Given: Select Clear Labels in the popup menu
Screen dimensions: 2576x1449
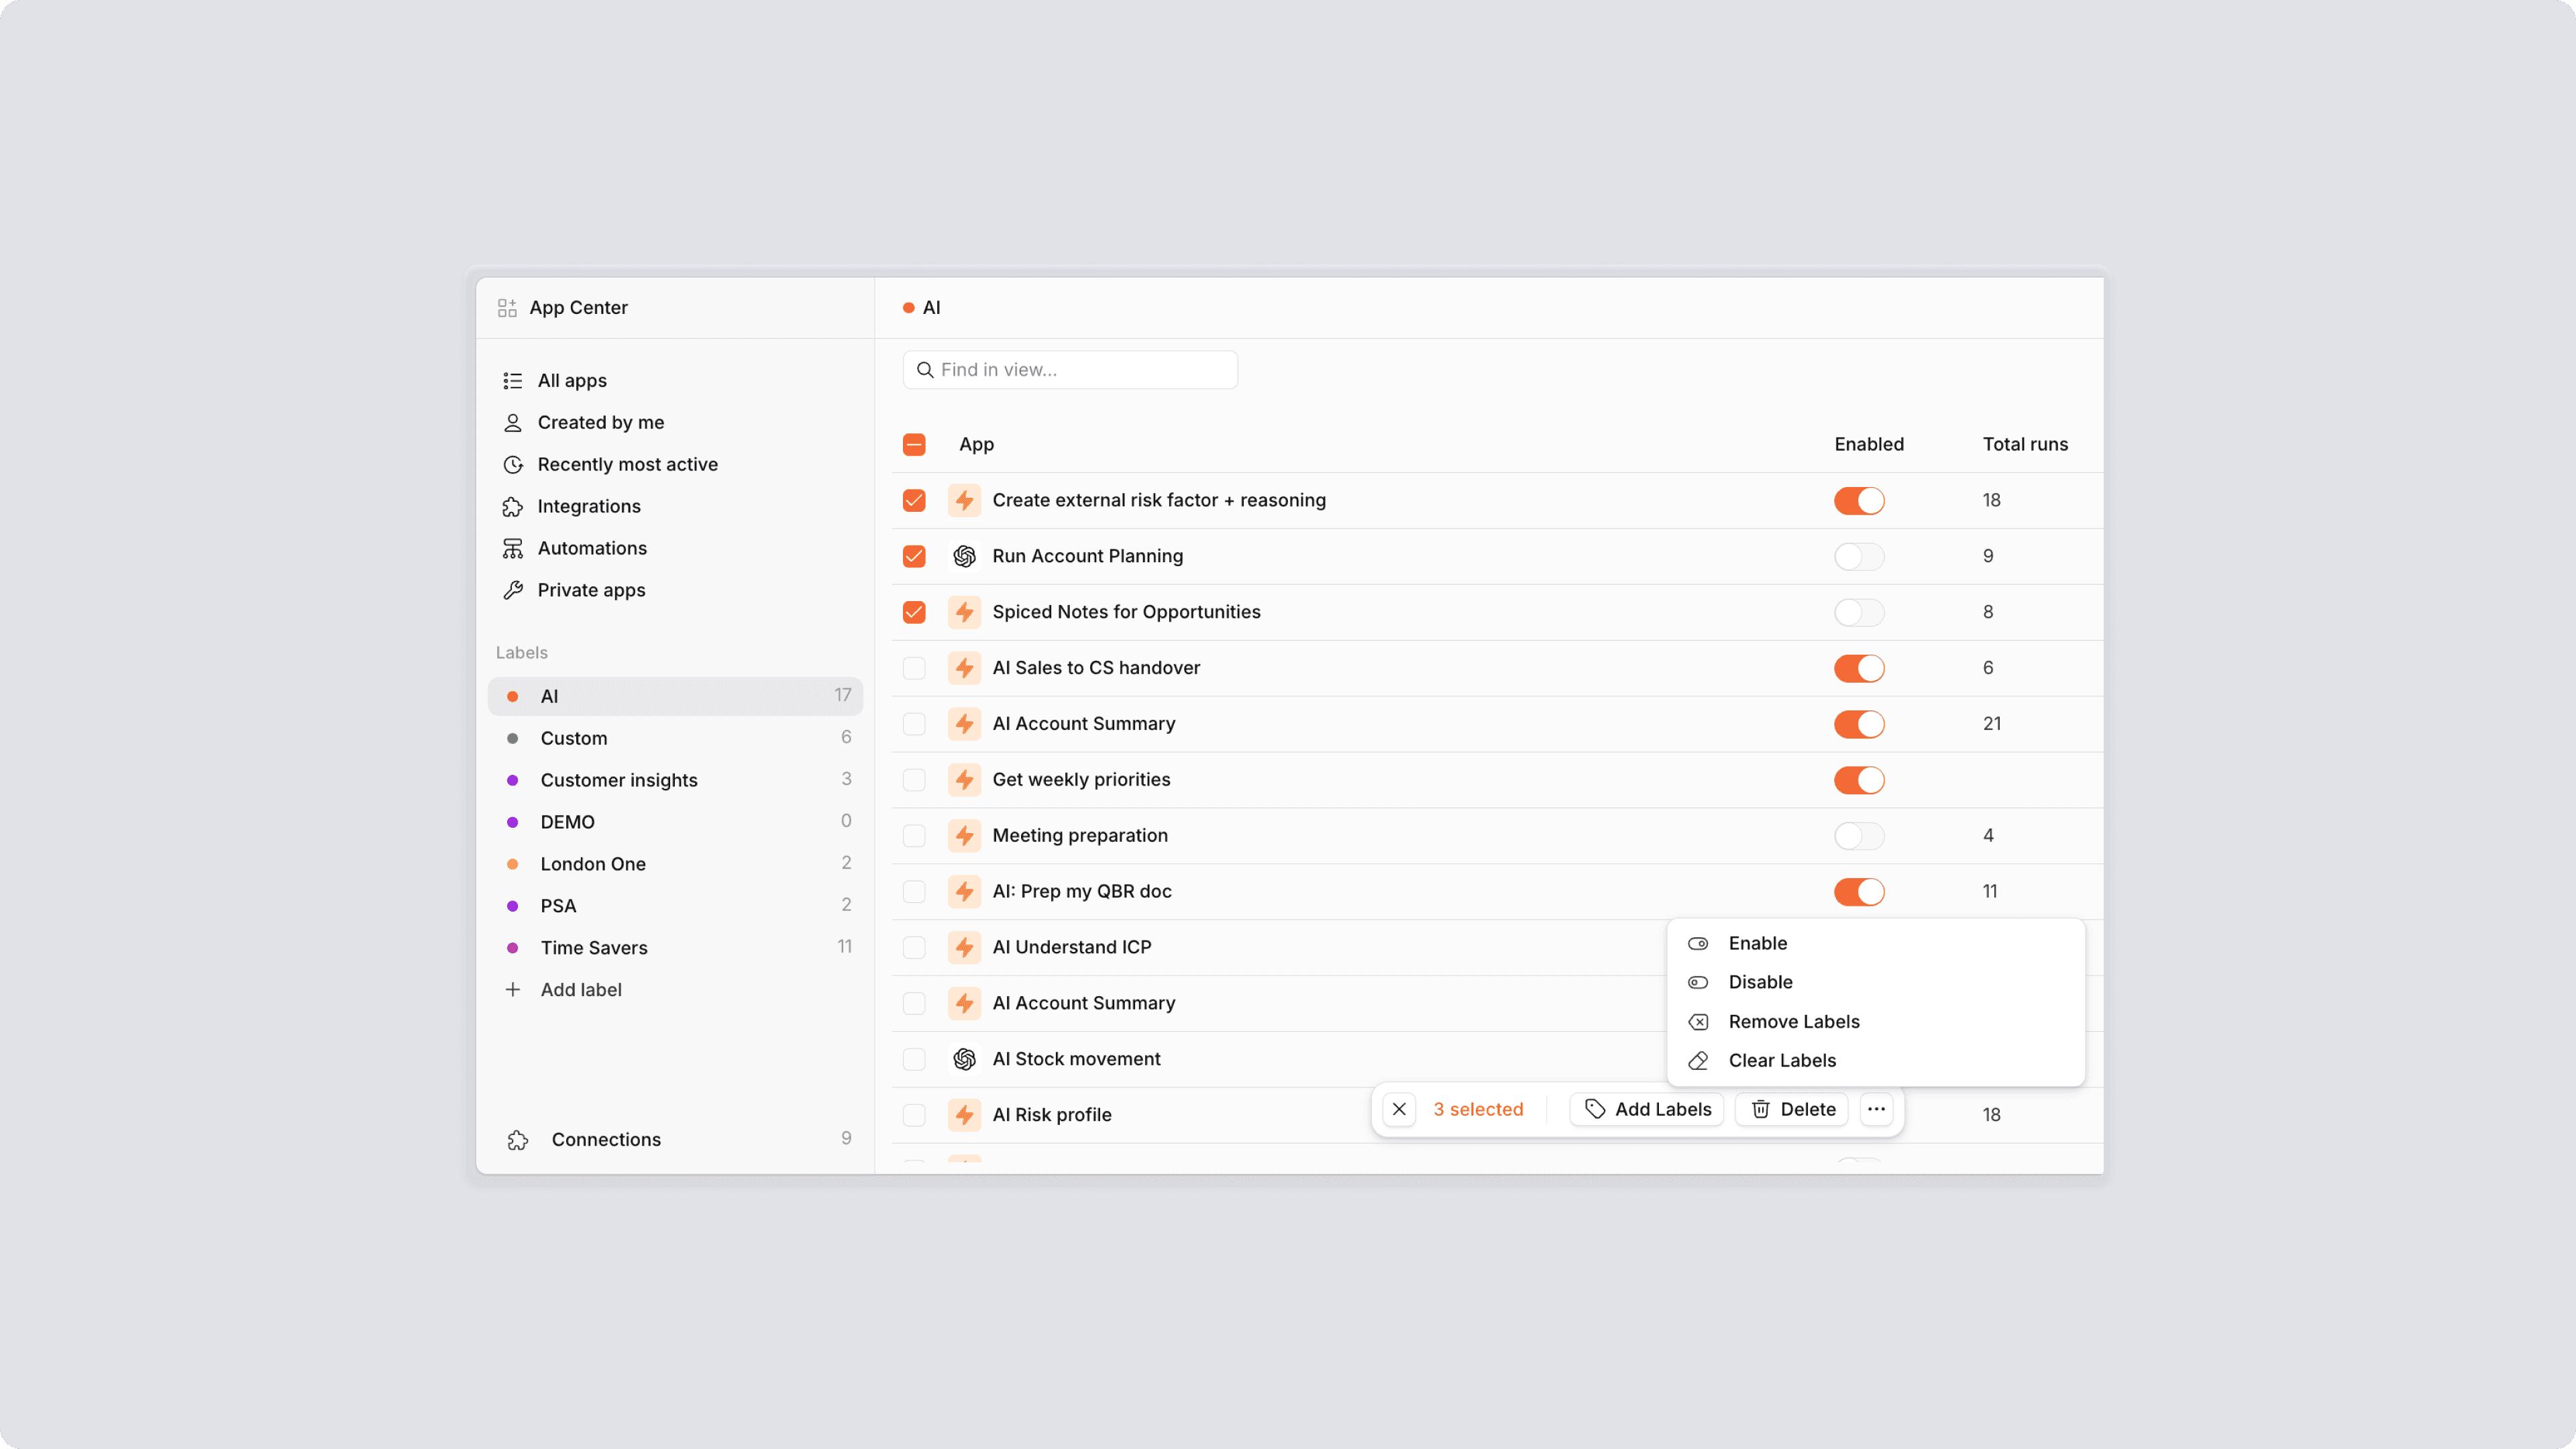Looking at the screenshot, I should tap(1781, 1061).
